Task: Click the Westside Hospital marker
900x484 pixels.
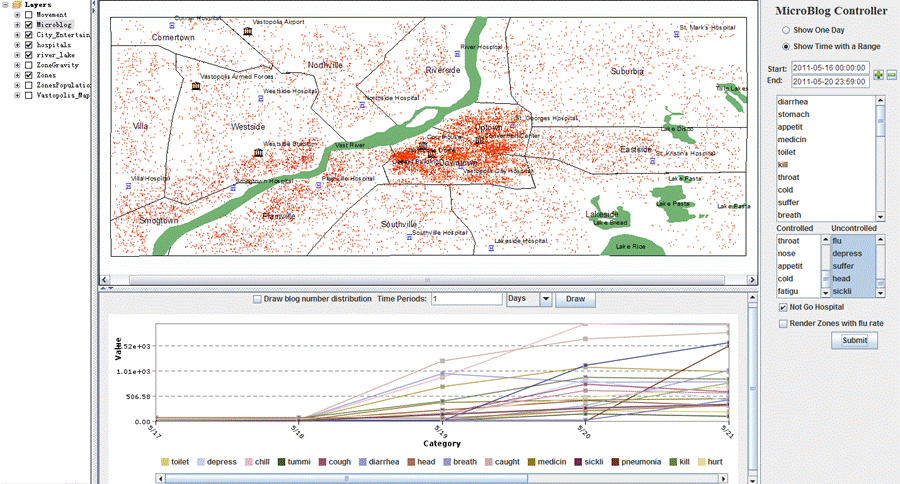Action: [x=261, y=99]
